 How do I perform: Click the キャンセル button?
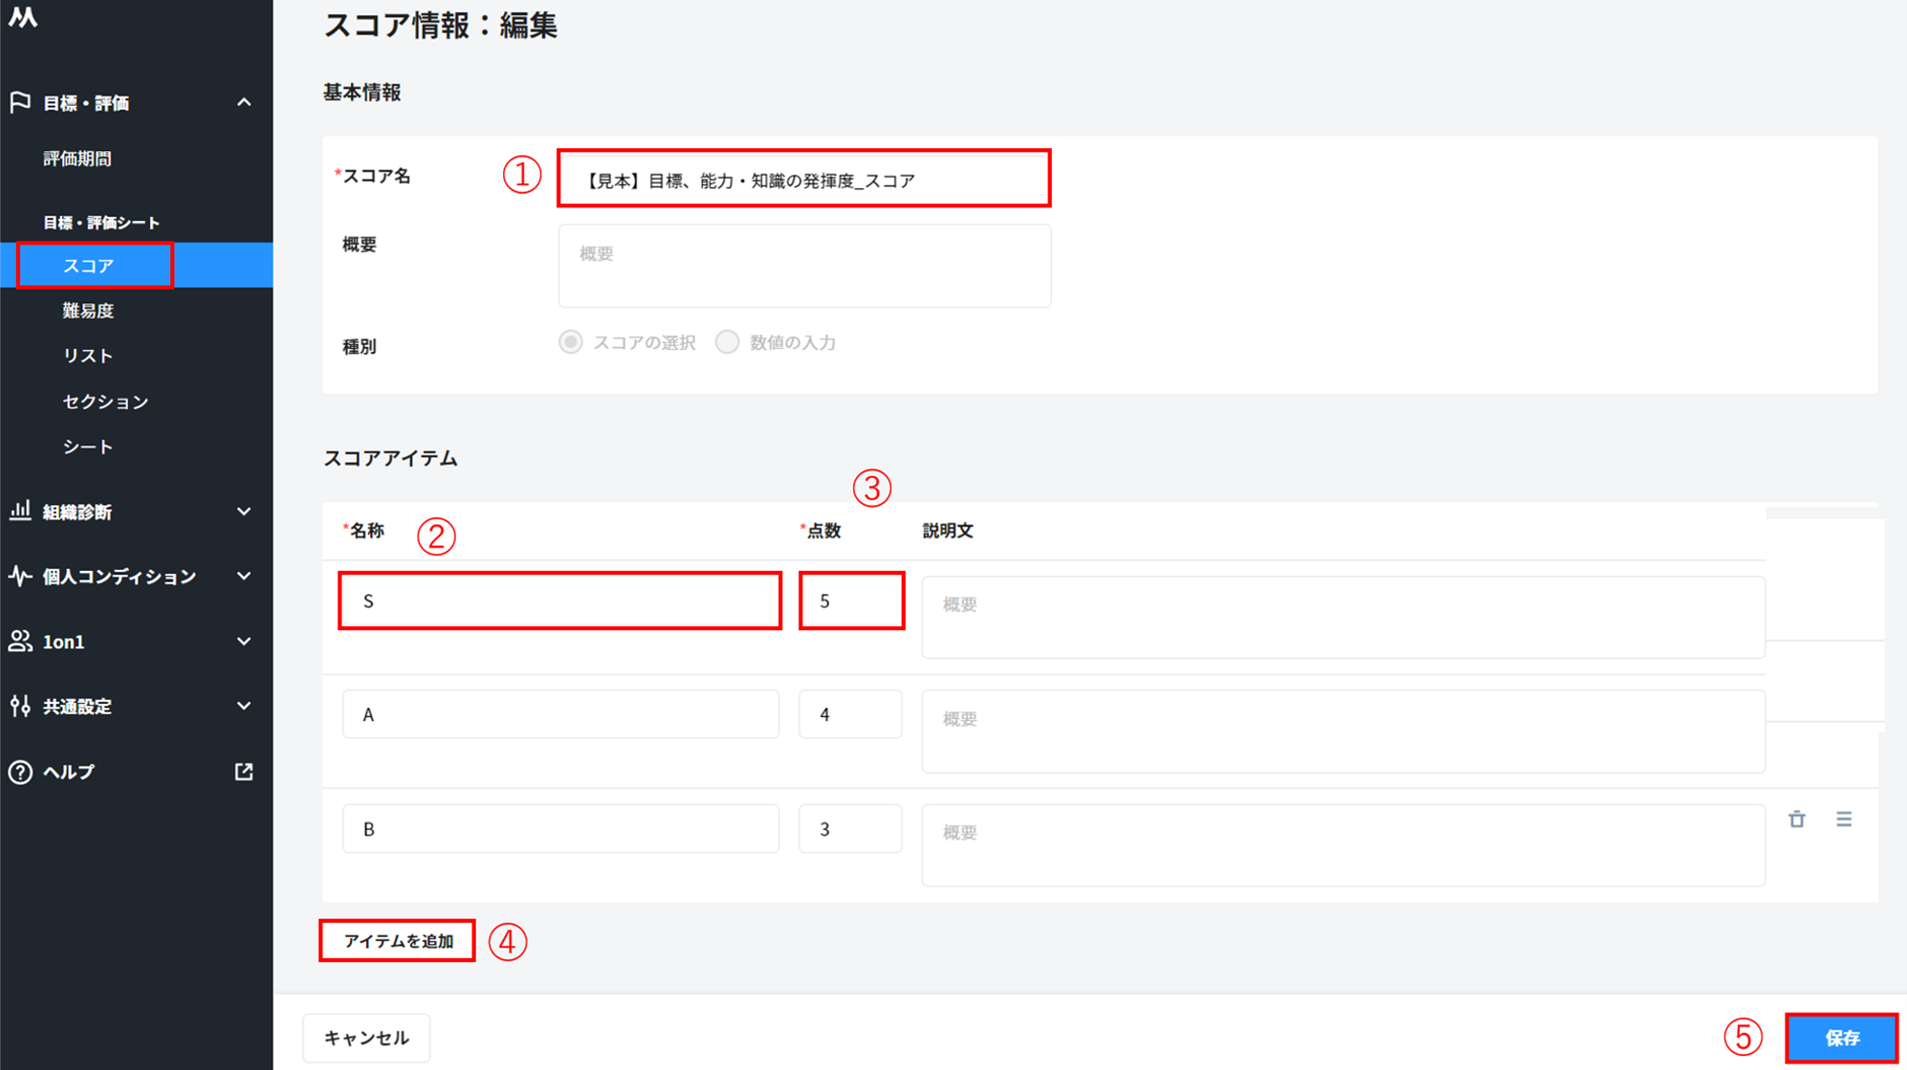pos(366,1038)
